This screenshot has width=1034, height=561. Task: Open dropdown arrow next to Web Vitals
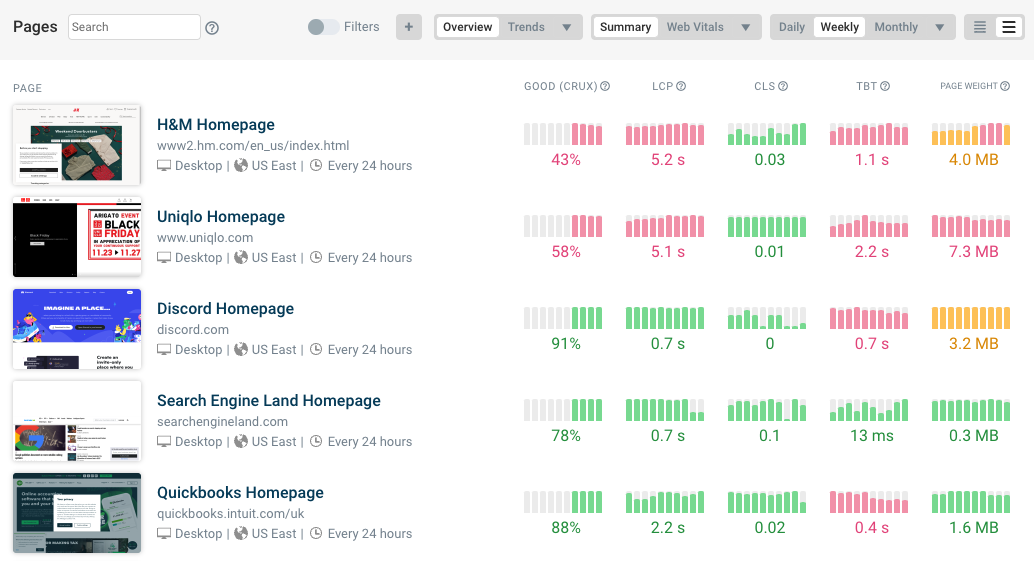coord(745,28)
